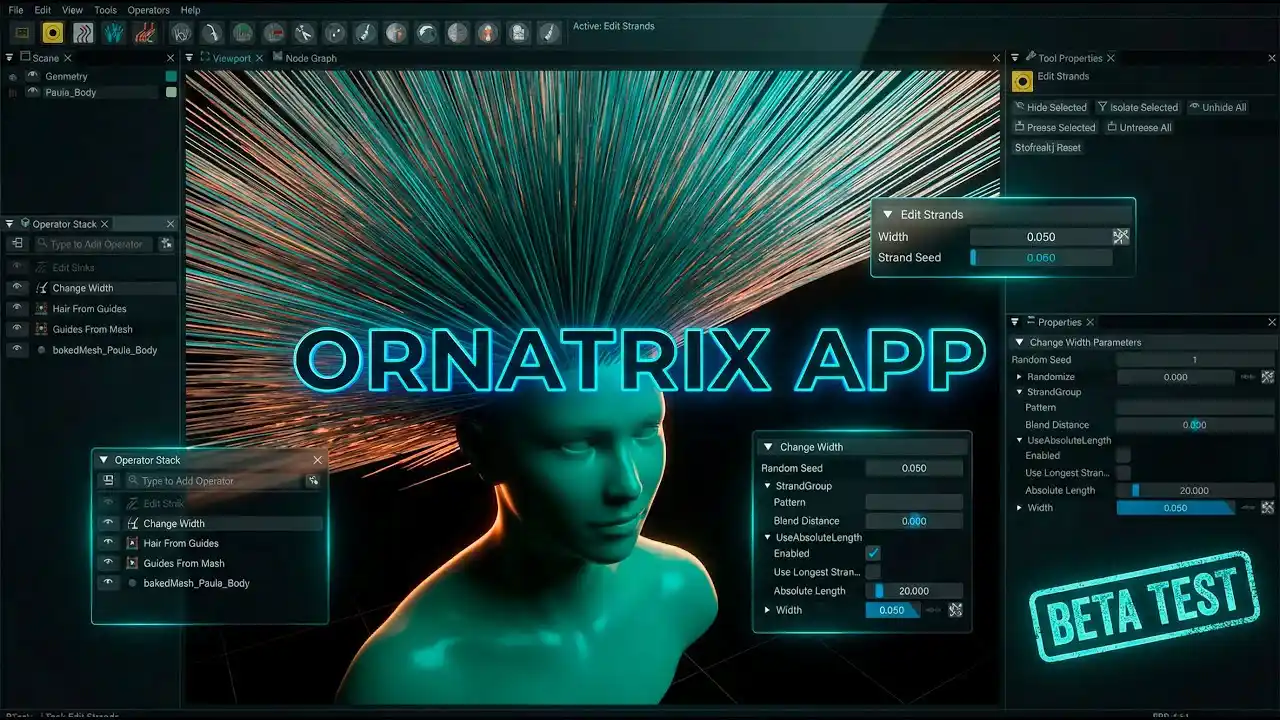Toggle visibility of Hair From Guides in docked stack
1280x720 pixels.
(17, 308)
